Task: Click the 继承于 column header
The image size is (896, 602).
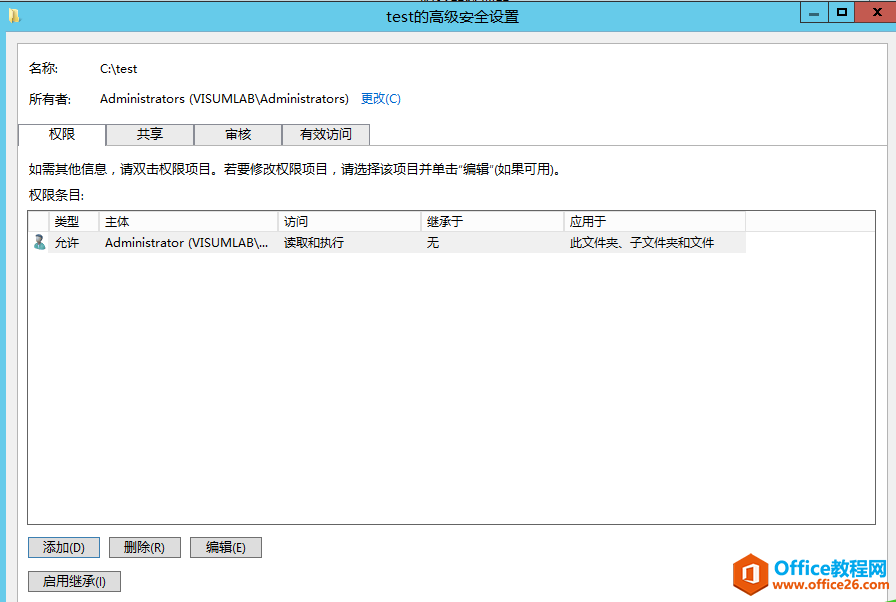Action: 492,221
